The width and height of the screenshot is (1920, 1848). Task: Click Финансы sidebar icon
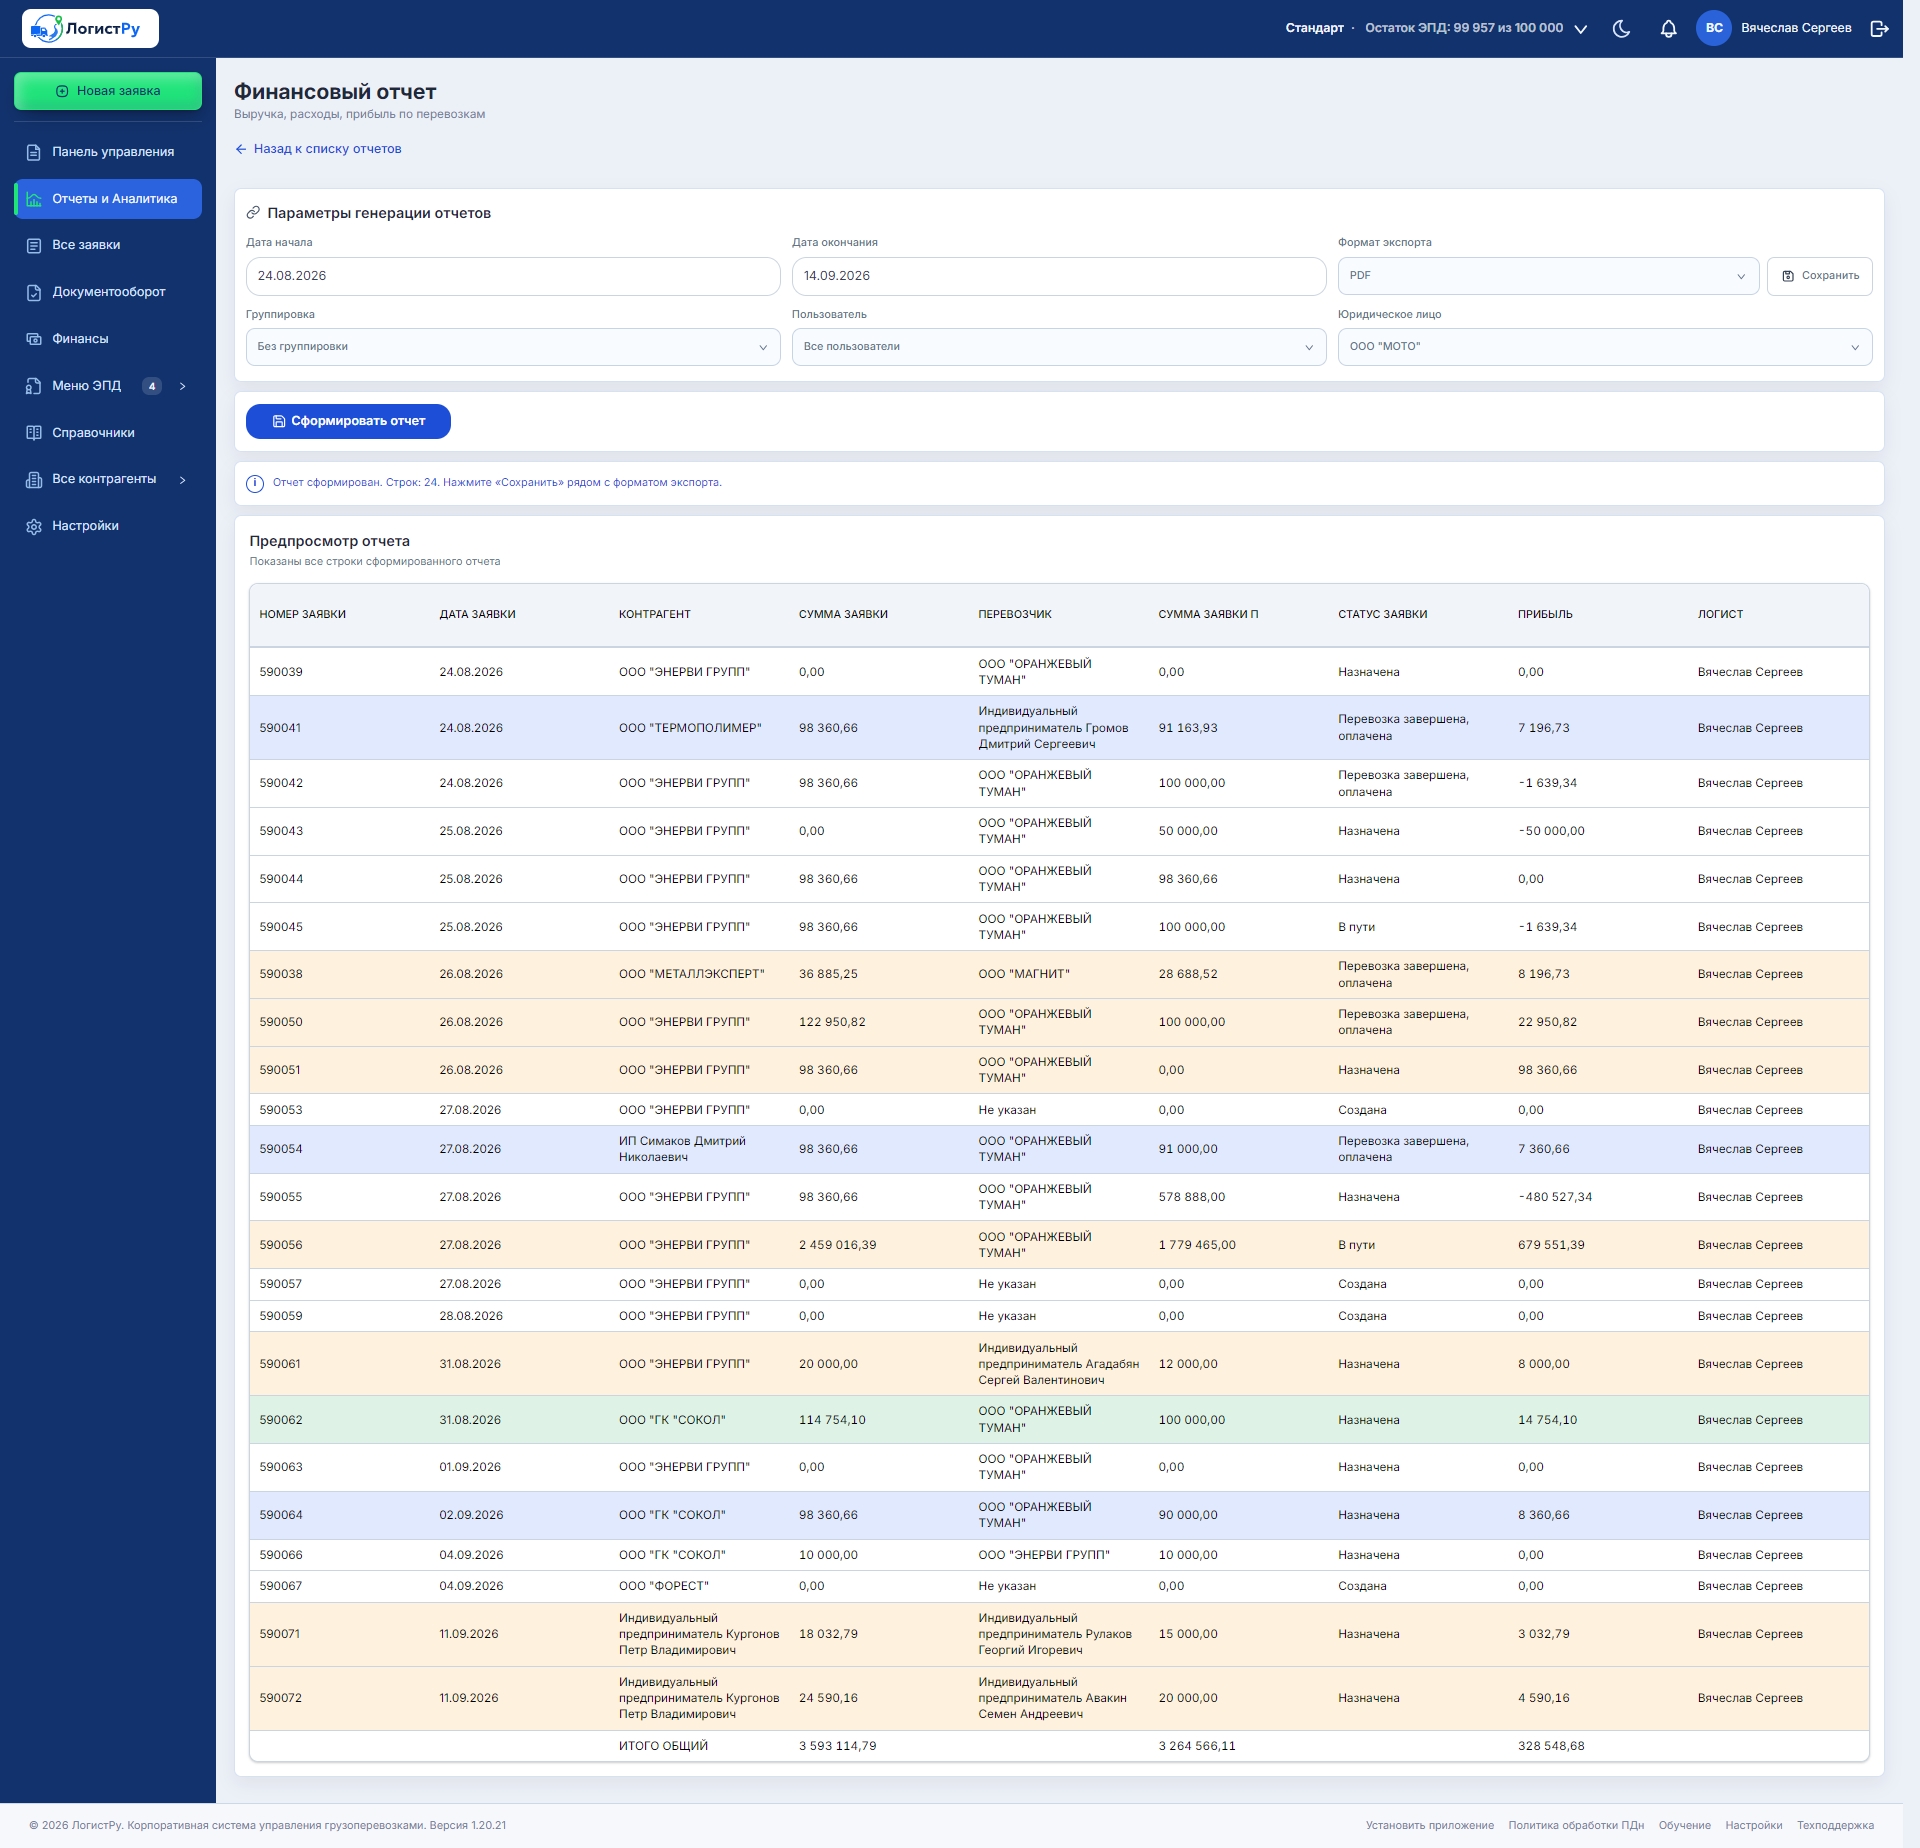(x=34, y=339)
